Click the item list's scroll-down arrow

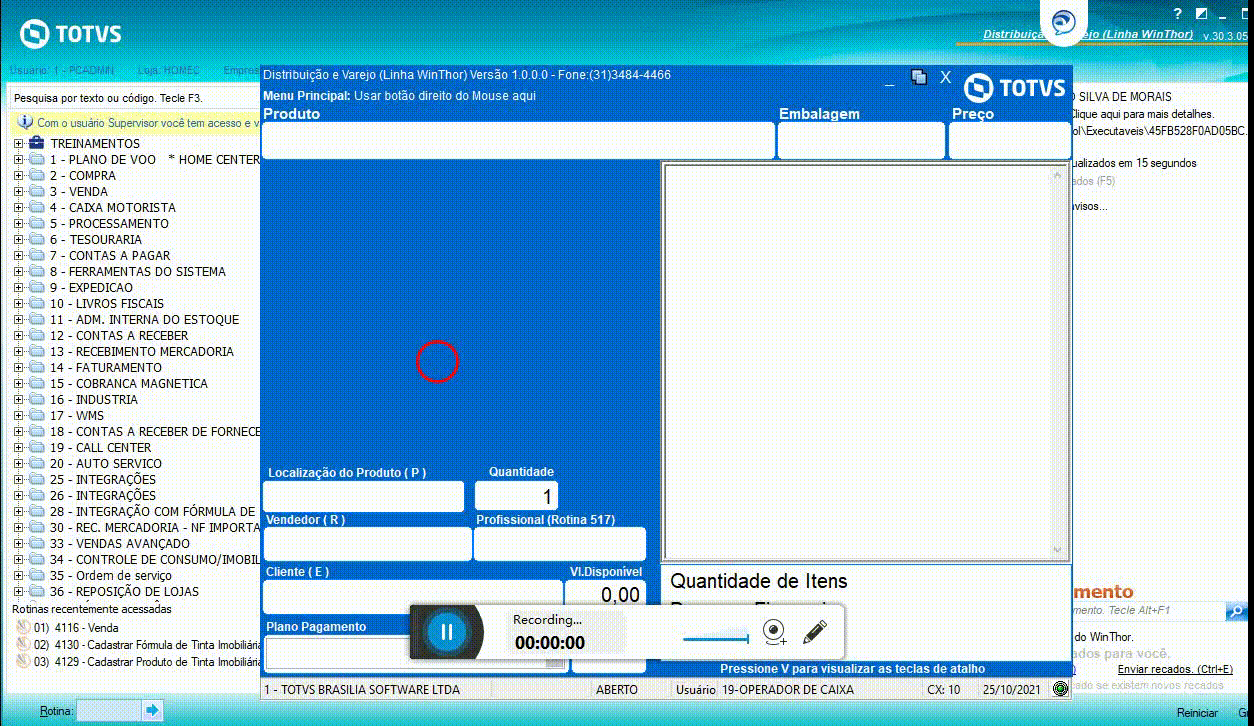tap(1059, 549)
